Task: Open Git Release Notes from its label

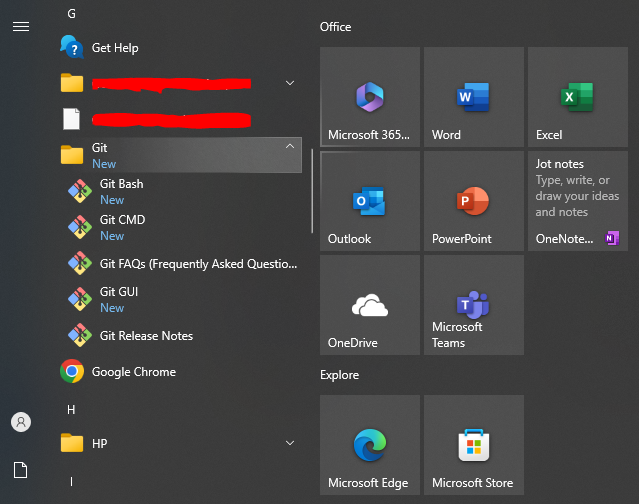Action: click(x=146, y=336)
